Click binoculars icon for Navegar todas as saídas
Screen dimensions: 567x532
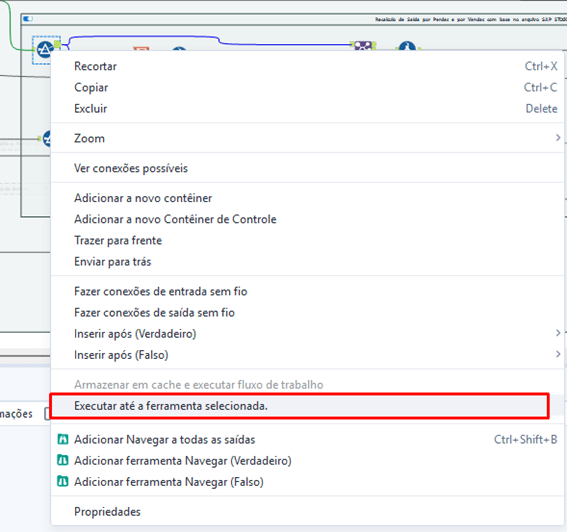[x=63, y=439]
